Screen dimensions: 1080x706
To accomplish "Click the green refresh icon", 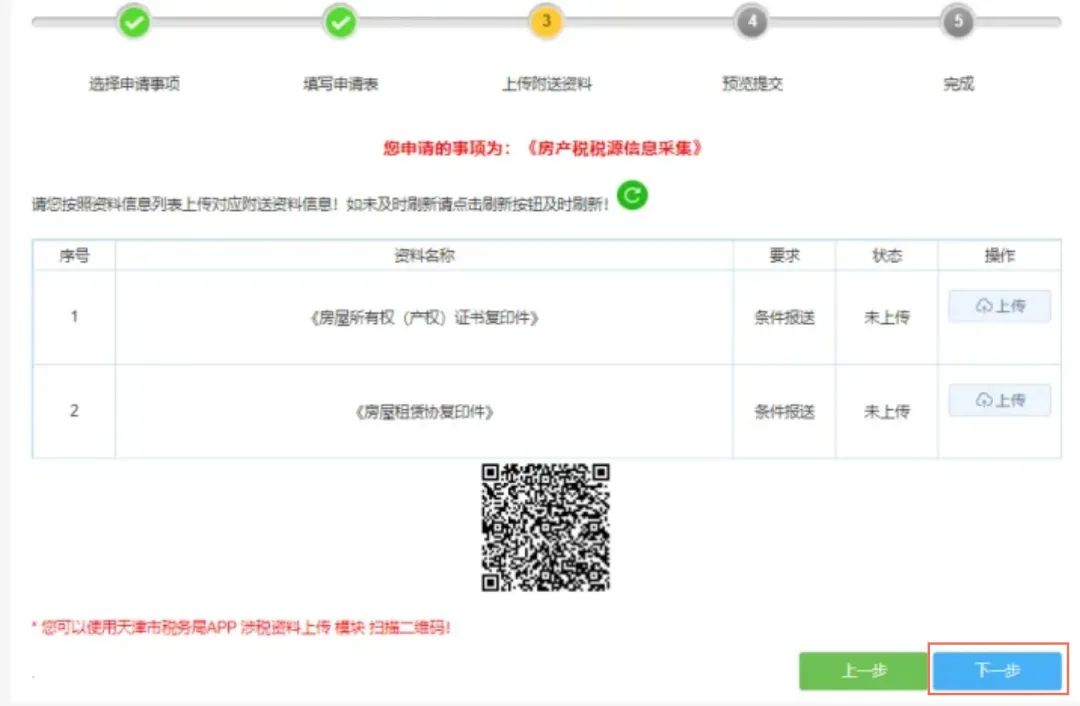I will point(632,195).
